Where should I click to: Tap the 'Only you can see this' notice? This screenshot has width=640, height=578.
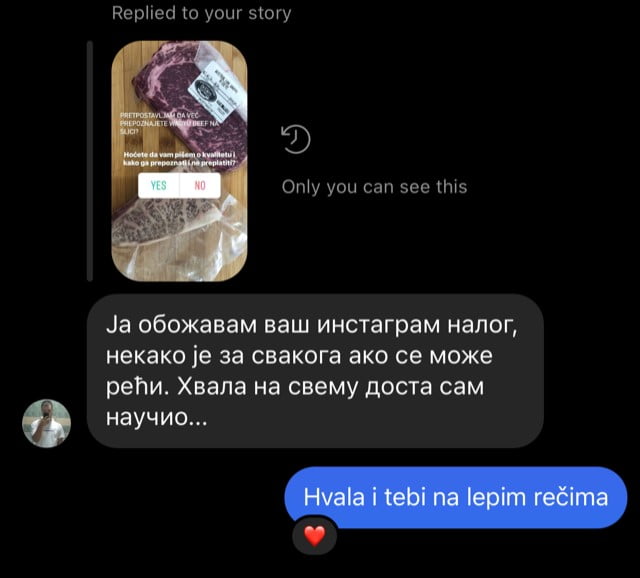click(x=374, y=187)
